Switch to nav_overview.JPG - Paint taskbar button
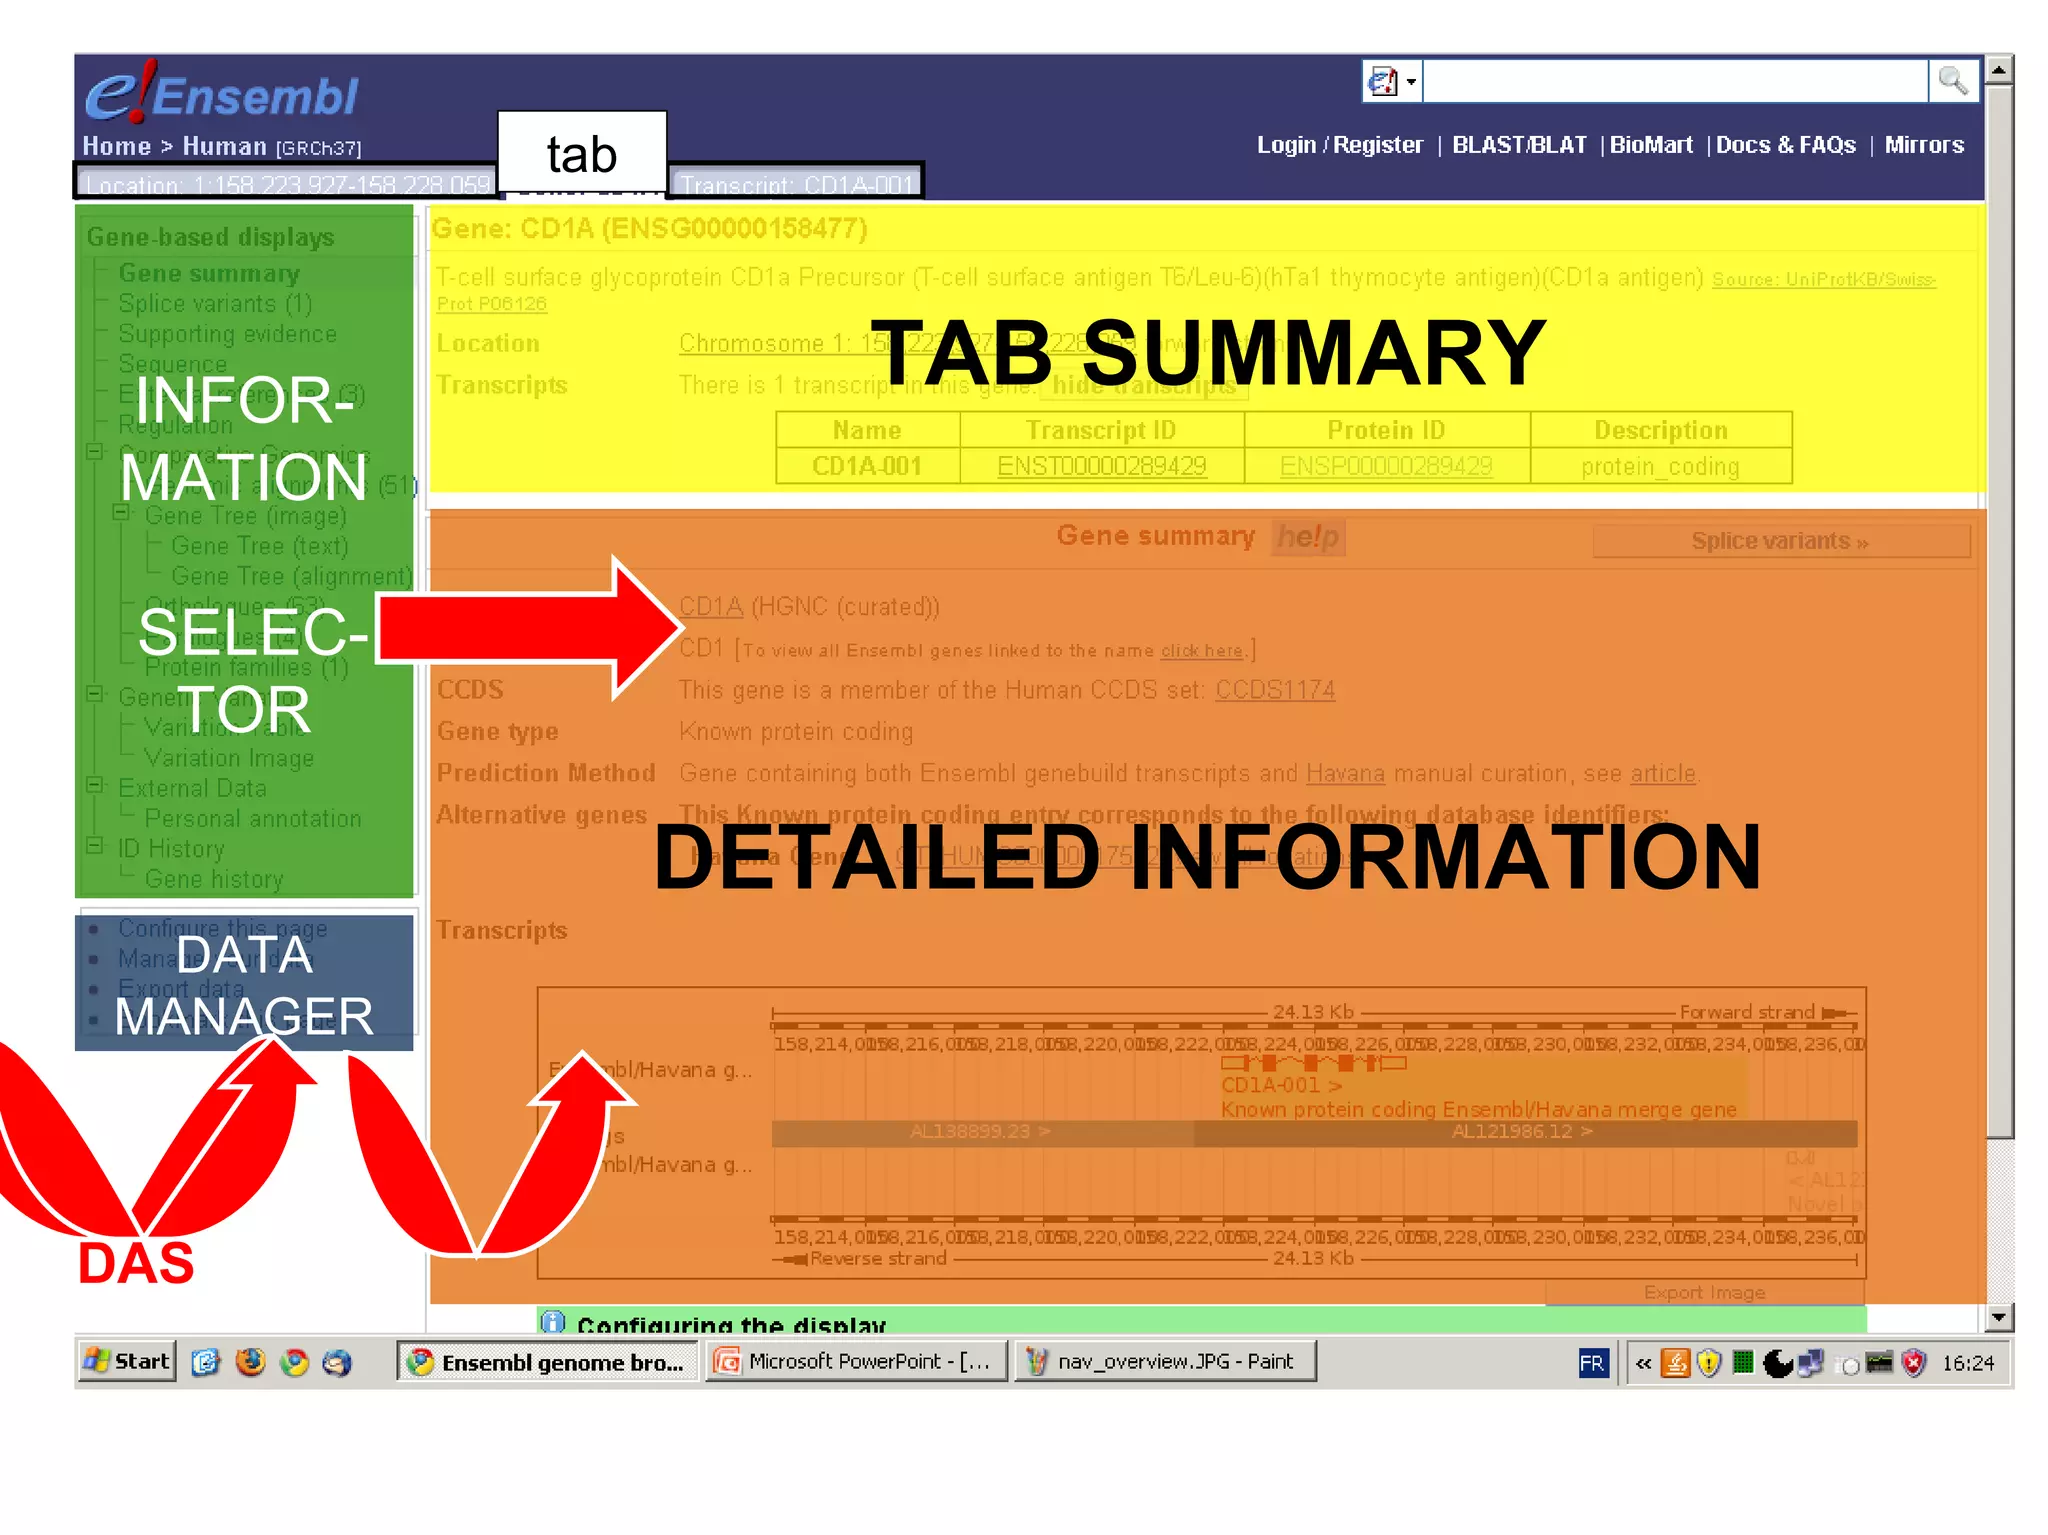 click(x=1165, y=1362)
